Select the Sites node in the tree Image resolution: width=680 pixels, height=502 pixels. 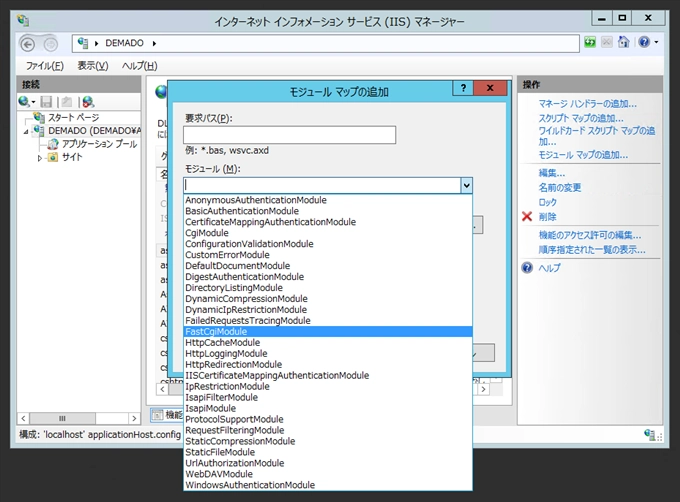72,157
